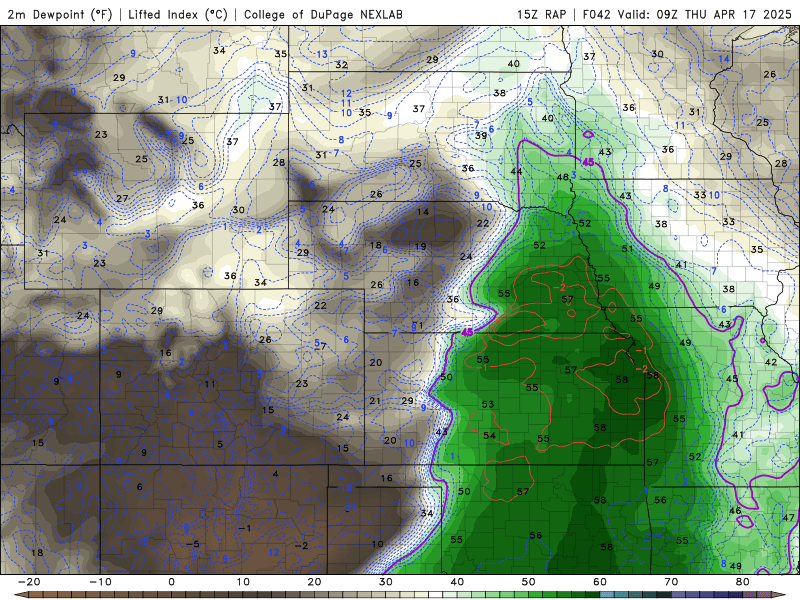
Task: Click the black '21' dewpoint value
Action: (375, 401)
